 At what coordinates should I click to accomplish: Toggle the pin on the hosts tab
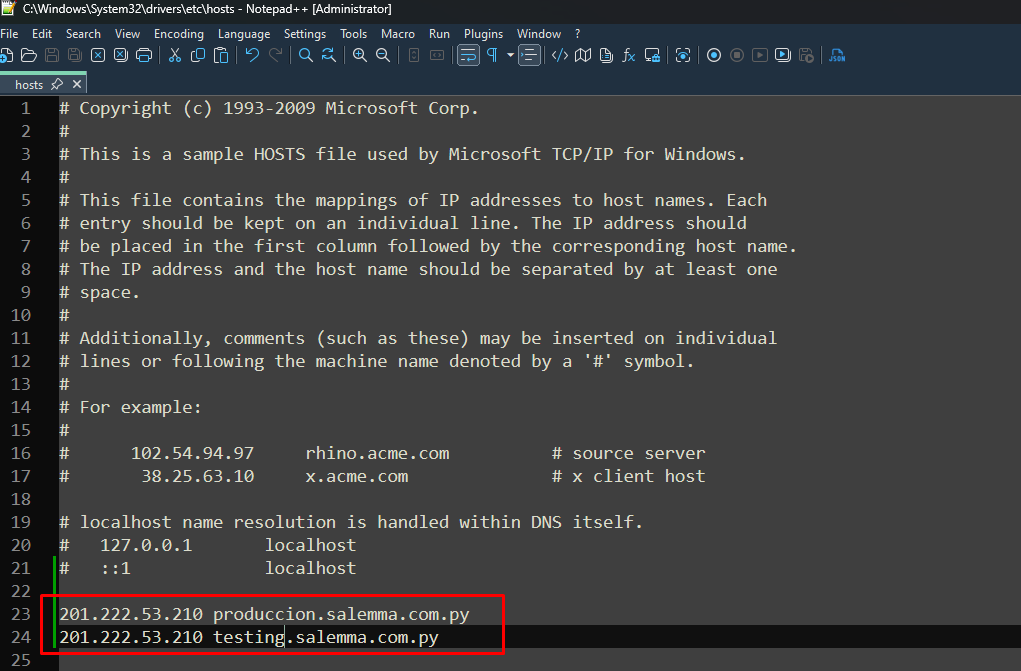point(57,85)
